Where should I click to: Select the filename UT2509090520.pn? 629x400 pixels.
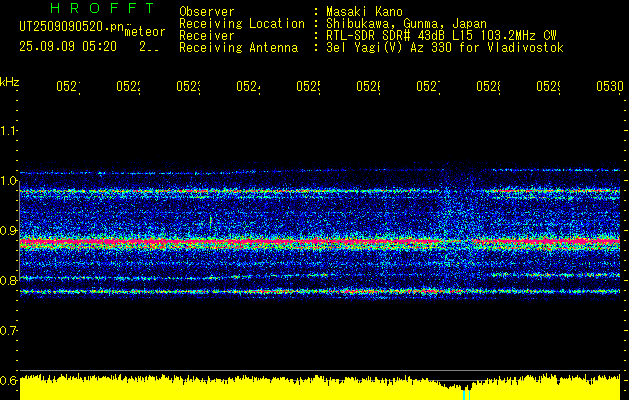click(x=71, y=26)
